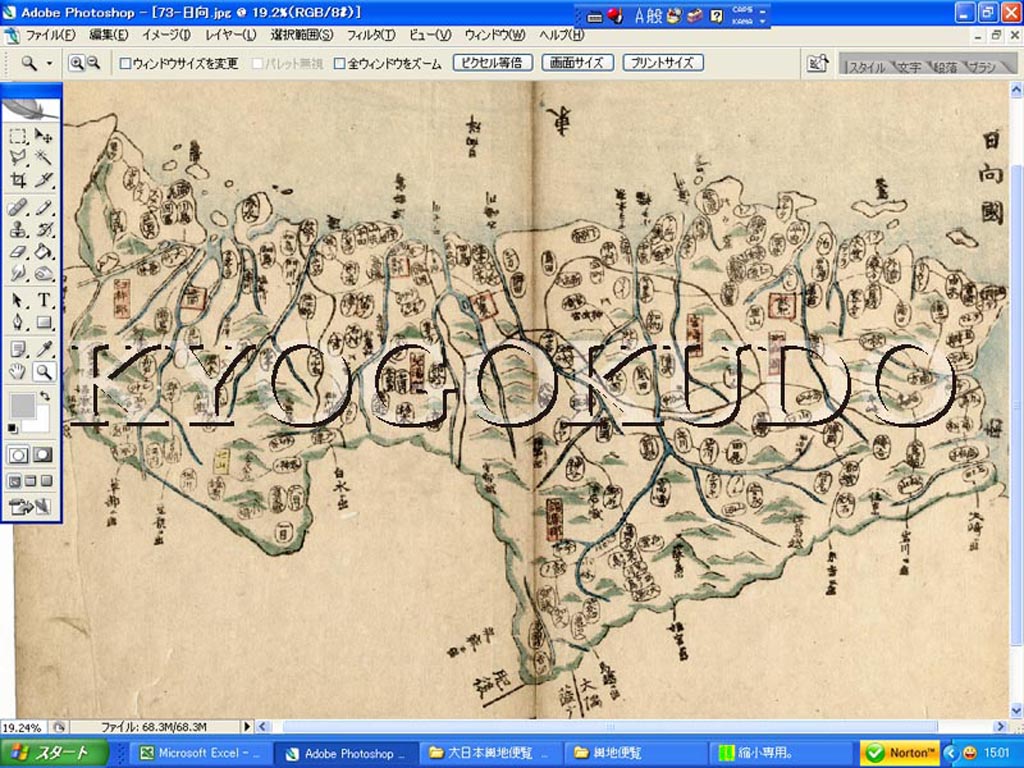Click the Zoom In magnifier option
This screenshot has height=768, width=1024.
click(x=76, y=63)
